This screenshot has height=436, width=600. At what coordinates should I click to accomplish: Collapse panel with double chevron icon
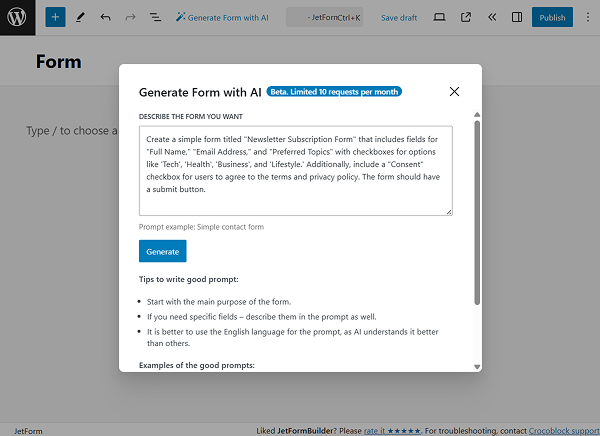click(492, 17)
